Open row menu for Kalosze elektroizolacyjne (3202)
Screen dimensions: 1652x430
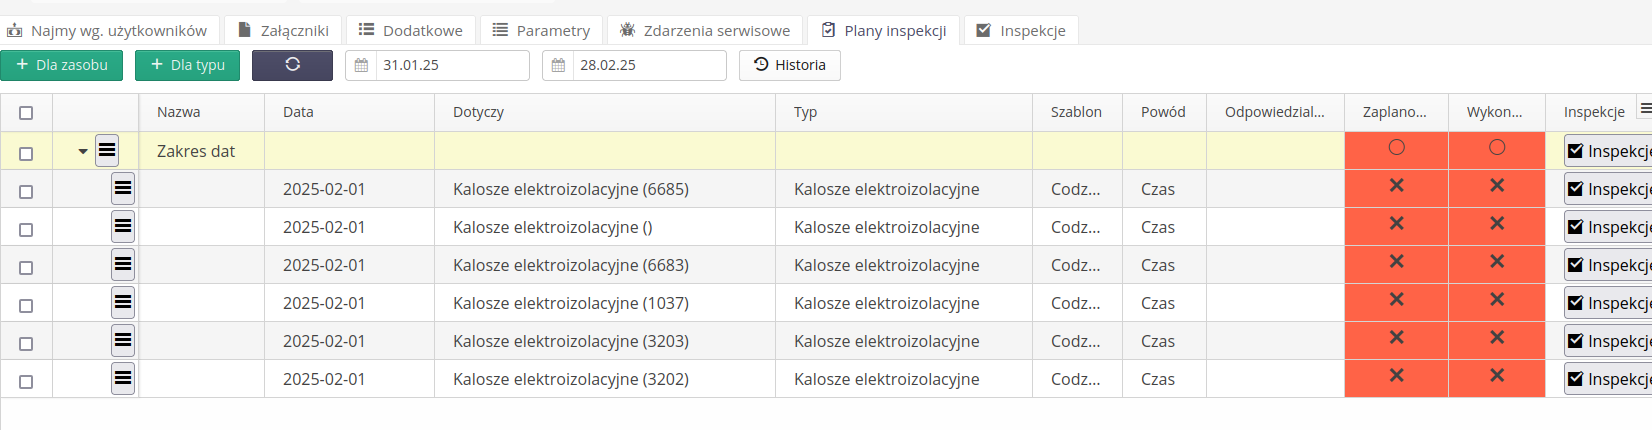[122, 379]
